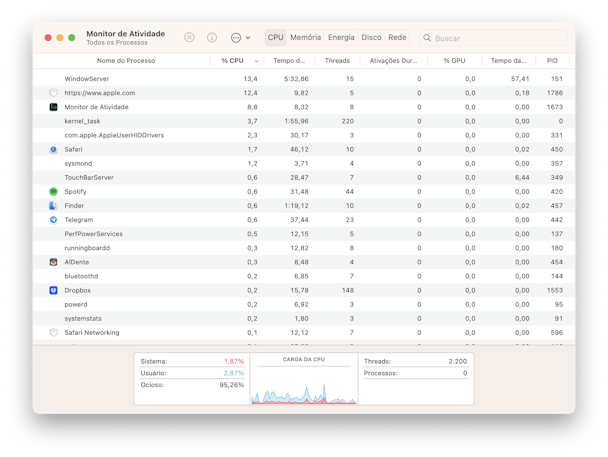Select the PerfPowerServices process name
The height and width of the screenshot is (457, 608).
click(93, 234)
